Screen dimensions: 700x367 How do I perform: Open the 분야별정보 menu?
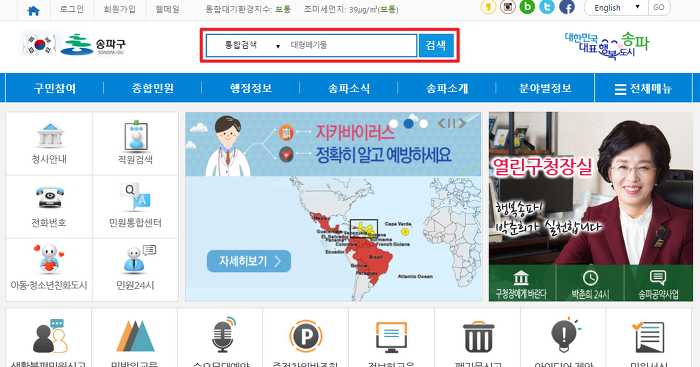546,88
